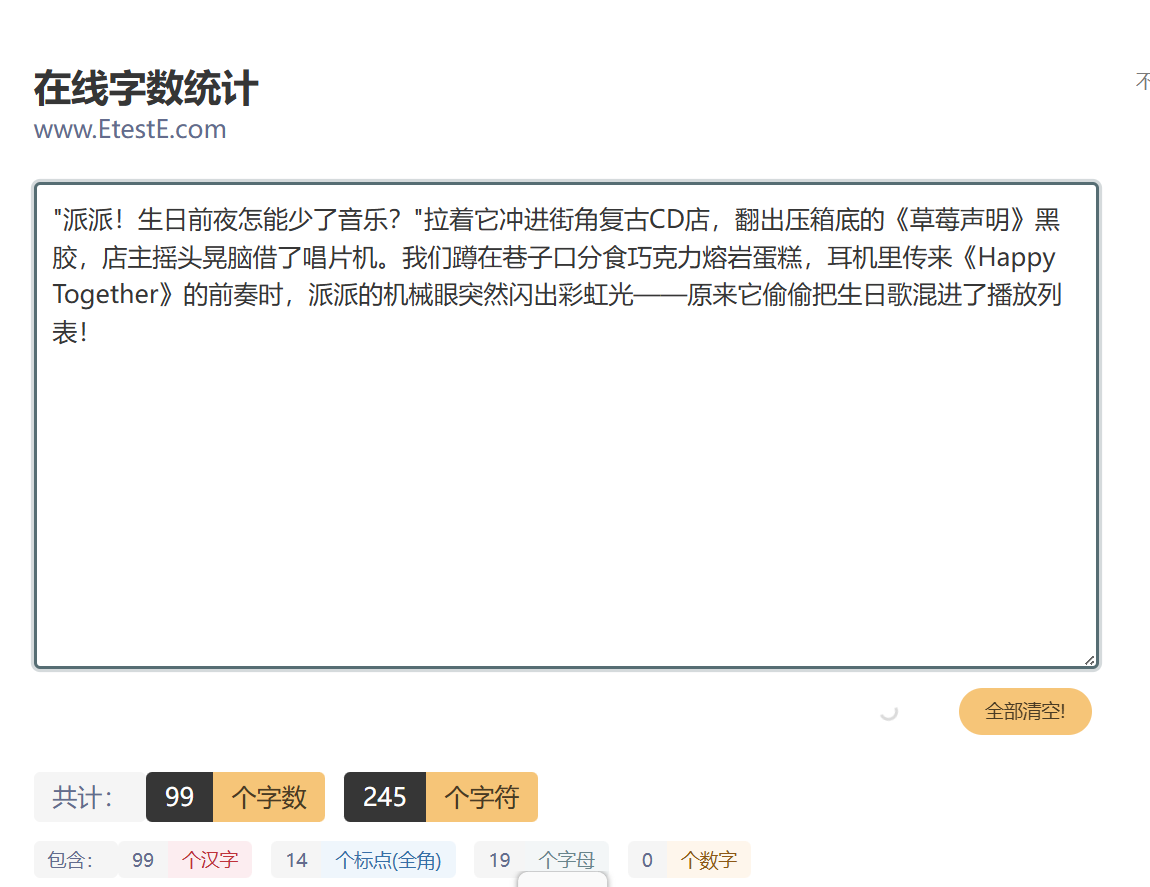The image size is (1150, 887).
Task: Click the 在线字数统计 page title
Action: tap(146, 88)
